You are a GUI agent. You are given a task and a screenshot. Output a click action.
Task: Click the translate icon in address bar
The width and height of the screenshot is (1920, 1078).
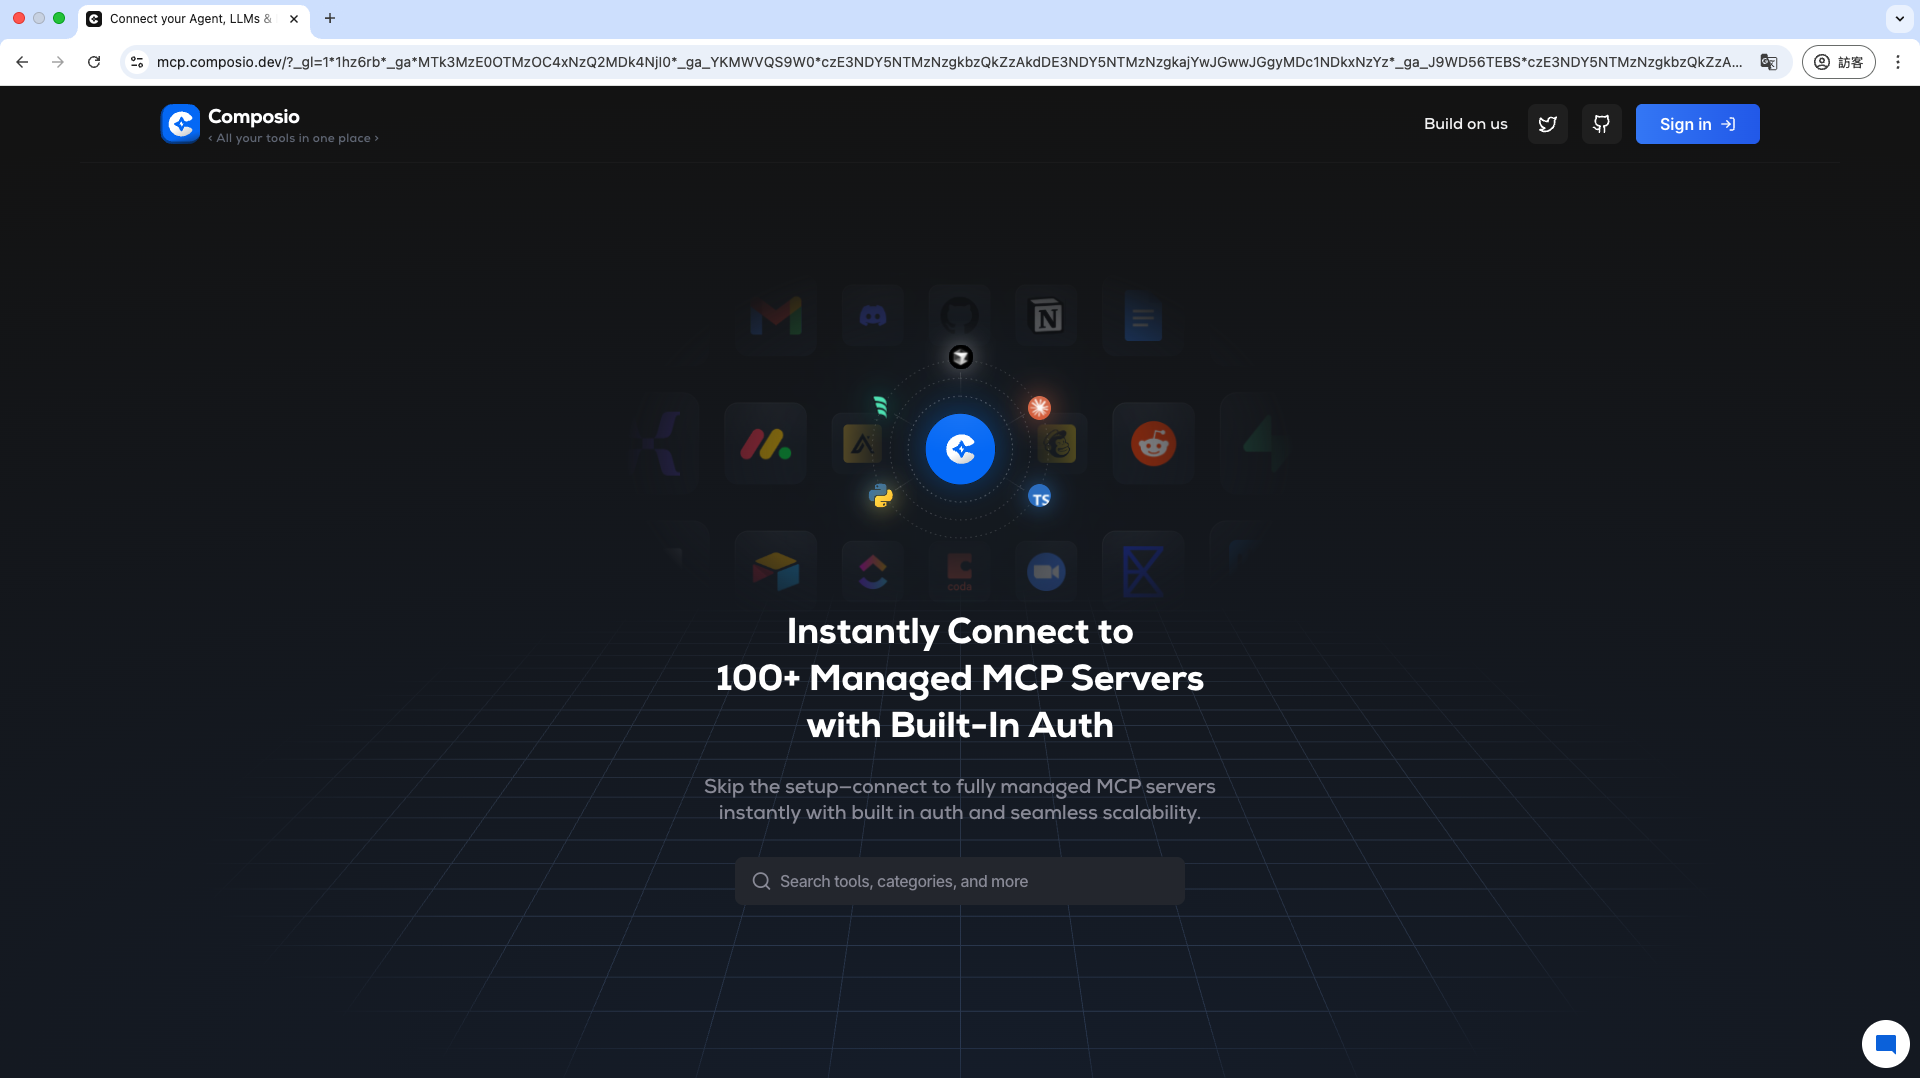click(x=1769, y=62)
